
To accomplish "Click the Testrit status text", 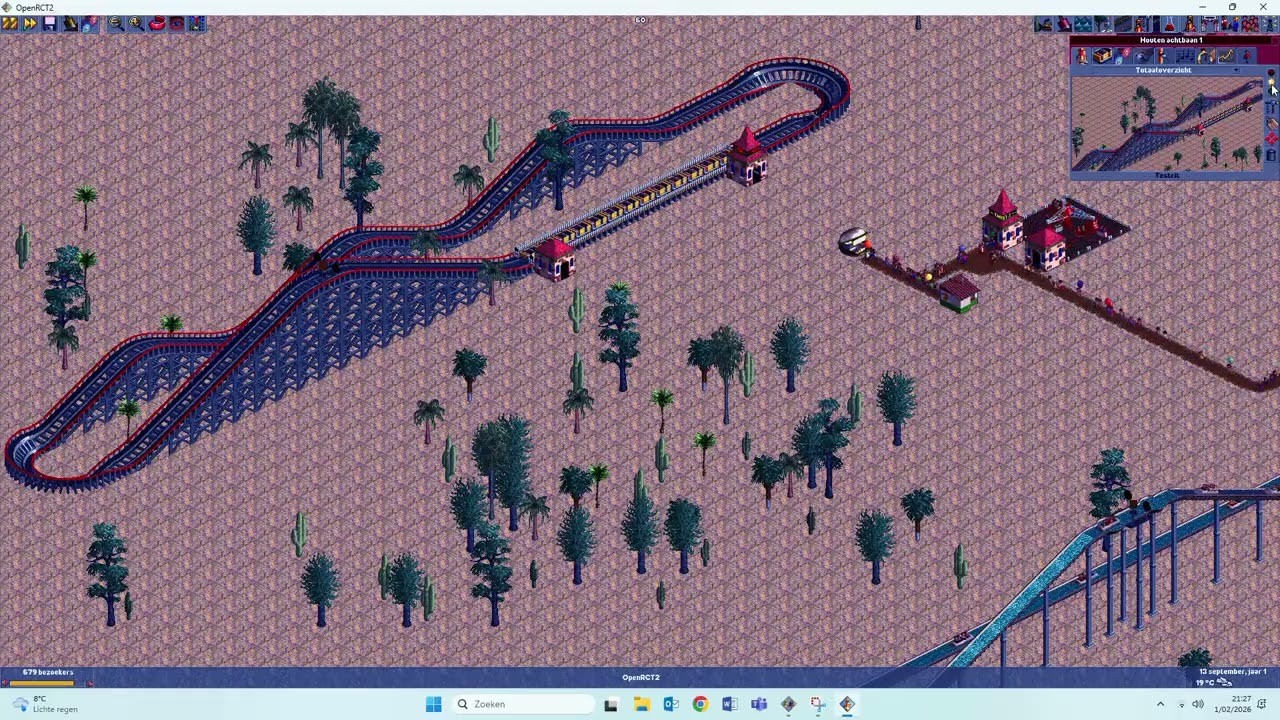I will click(1167, 175).
